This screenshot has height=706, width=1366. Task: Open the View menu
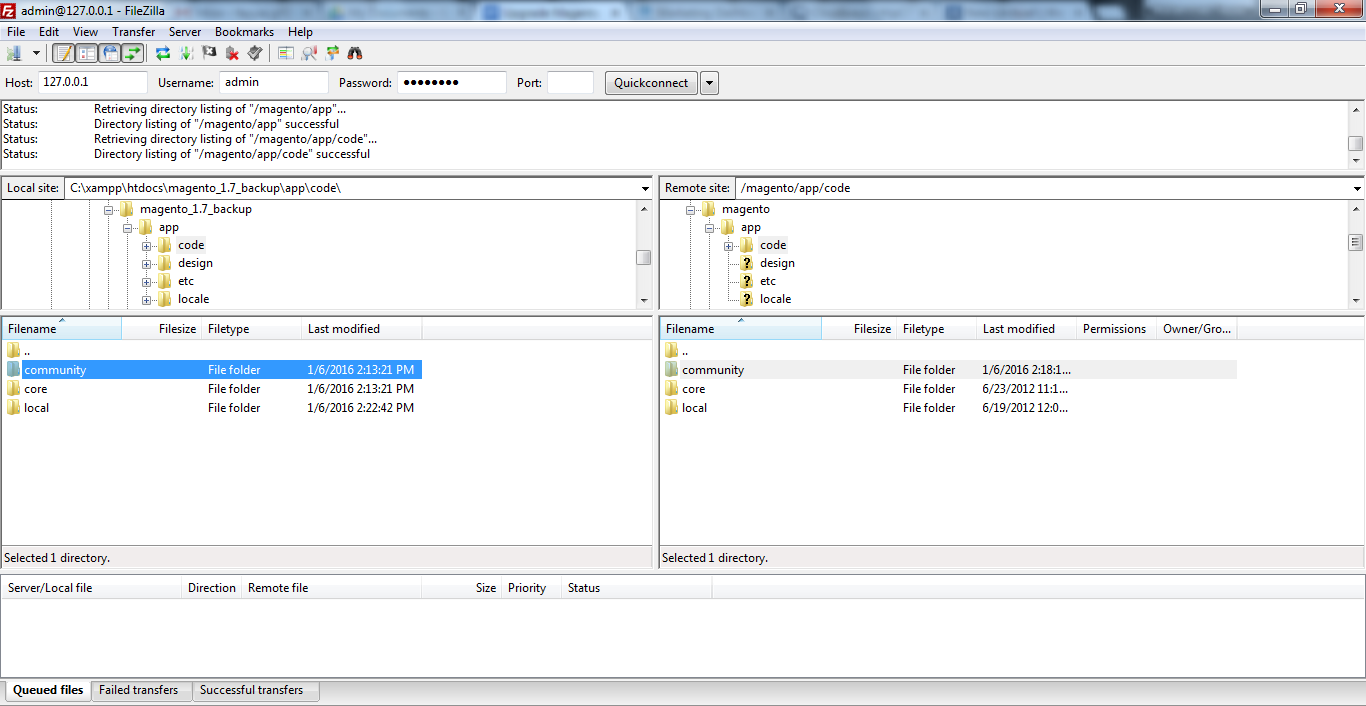coord(86,32)
